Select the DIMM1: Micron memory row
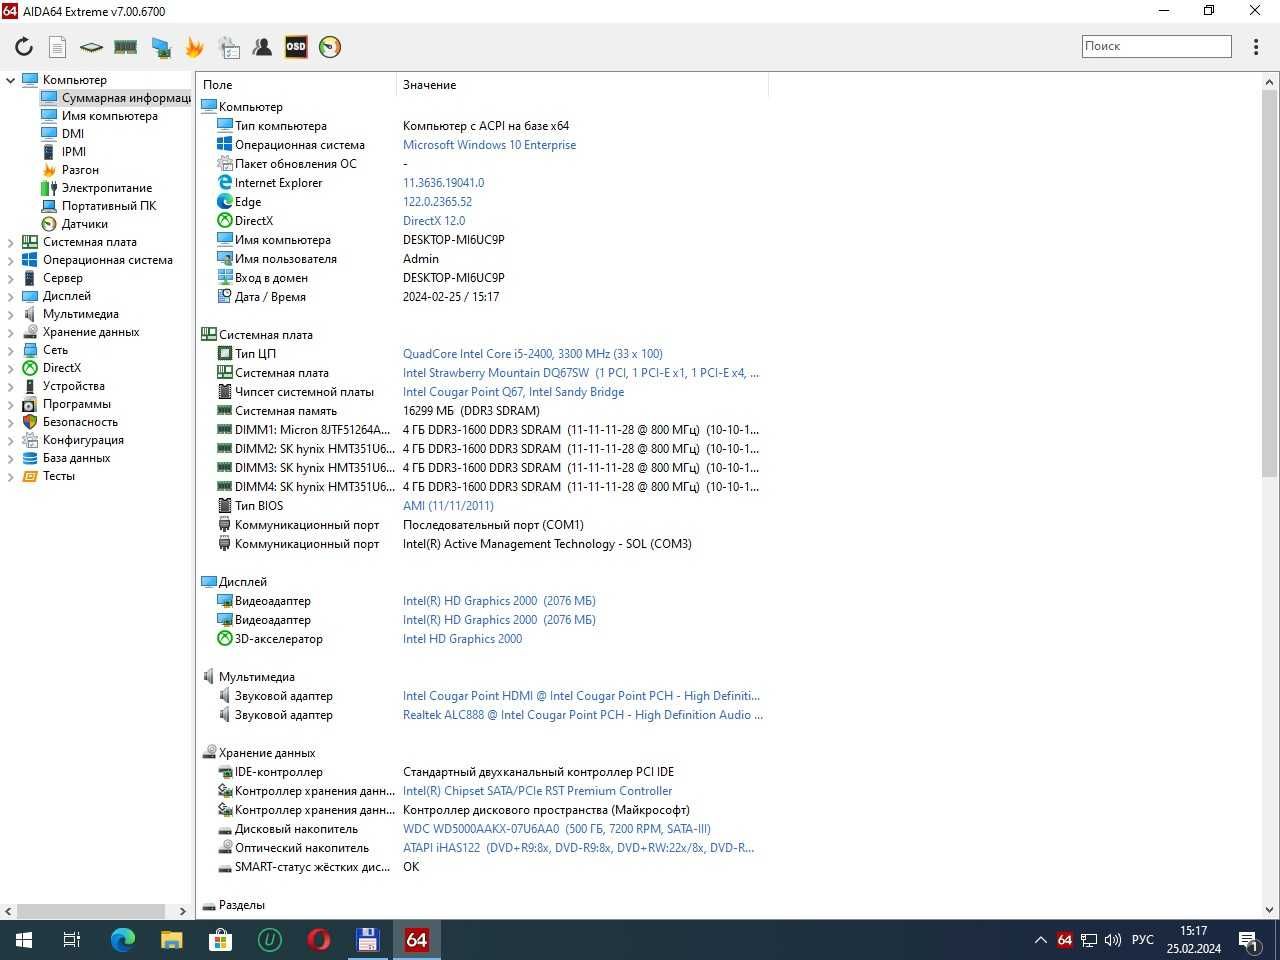 (x=482, y=430)
